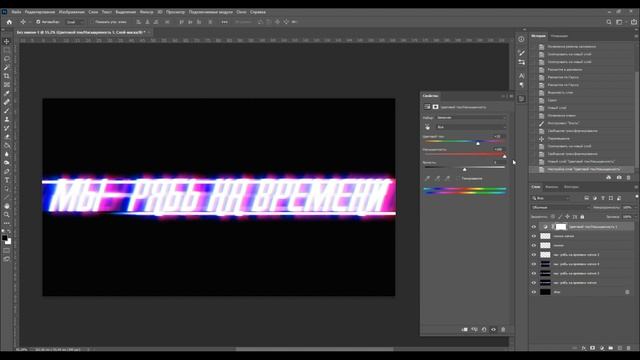This screenshot has width=640, height=360.
Task: Click the foreground color swatch
Action: tap(4, 238)
